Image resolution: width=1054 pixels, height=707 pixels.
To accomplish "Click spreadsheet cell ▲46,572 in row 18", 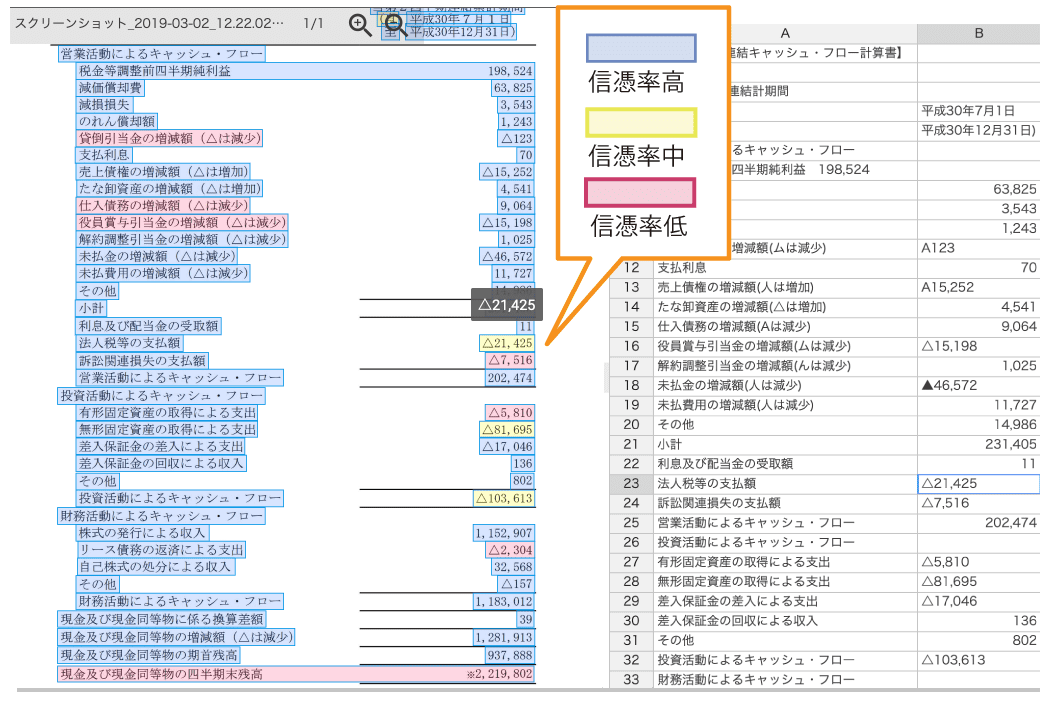I will 979,385.
